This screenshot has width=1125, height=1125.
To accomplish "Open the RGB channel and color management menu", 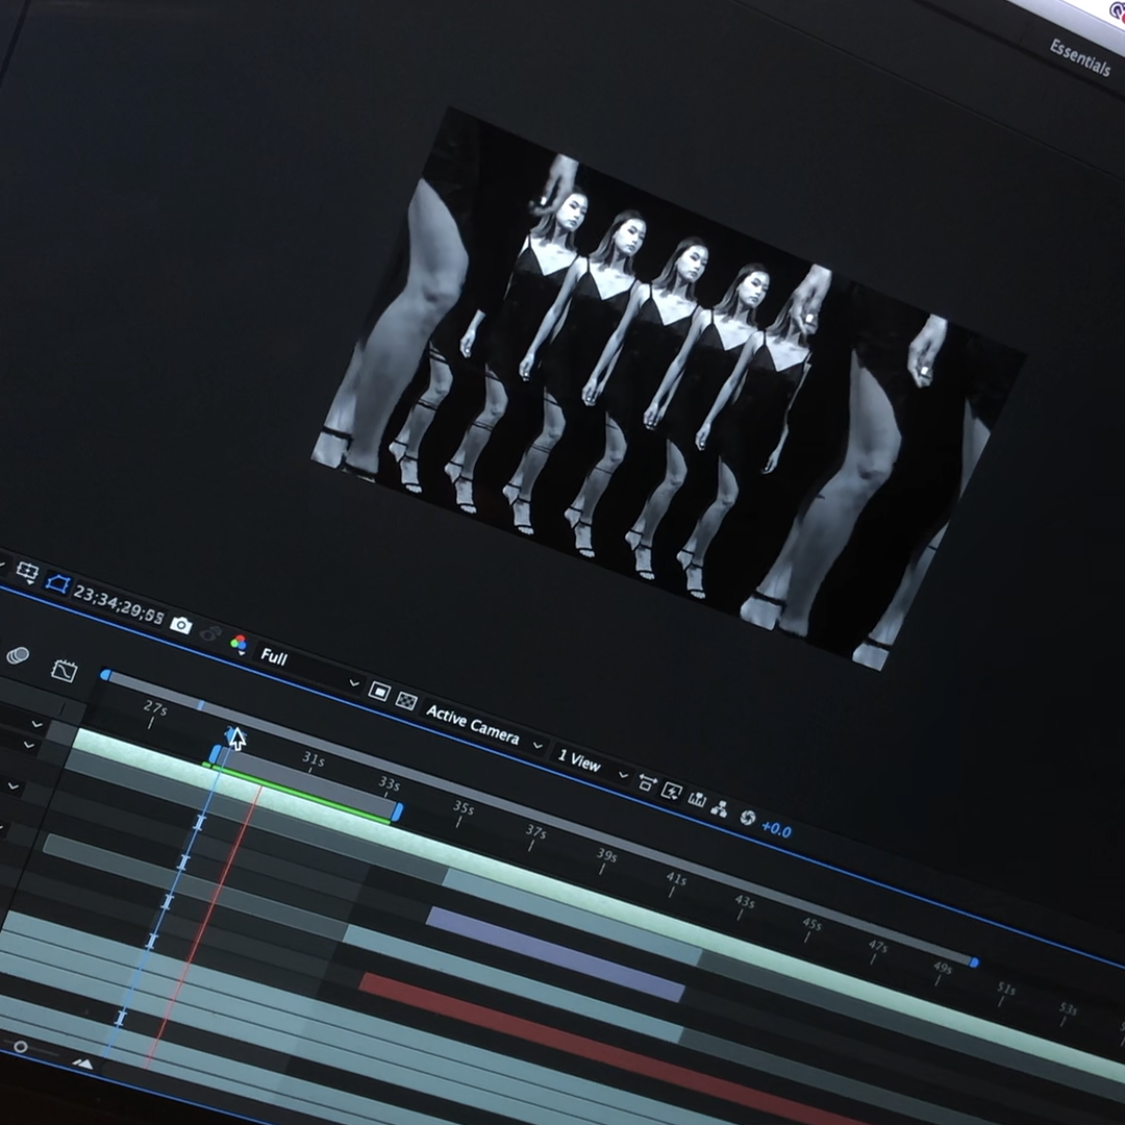I will point(239,644).
